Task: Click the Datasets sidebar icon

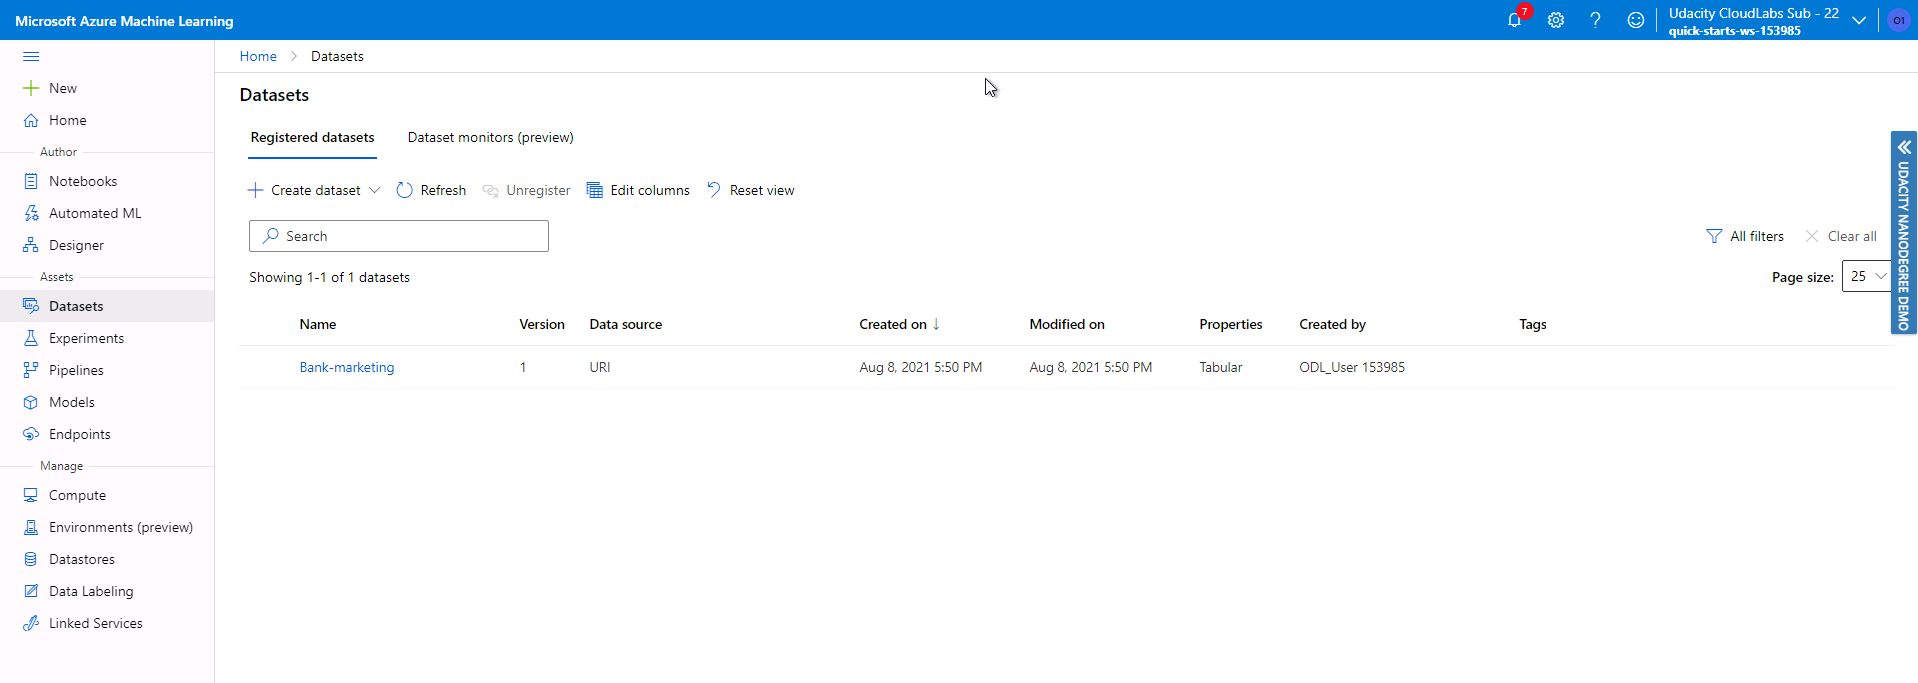Action: pos(31,306)
